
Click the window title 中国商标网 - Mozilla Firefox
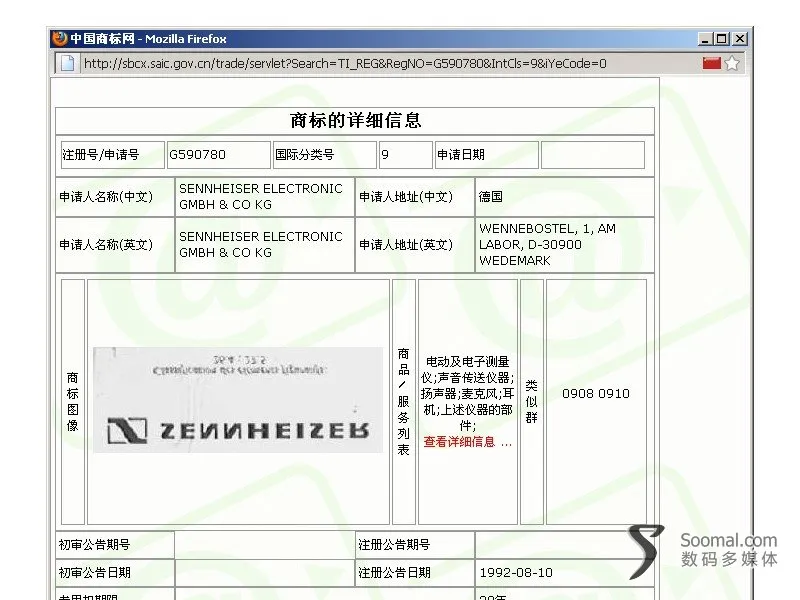[x=148, y=39]
